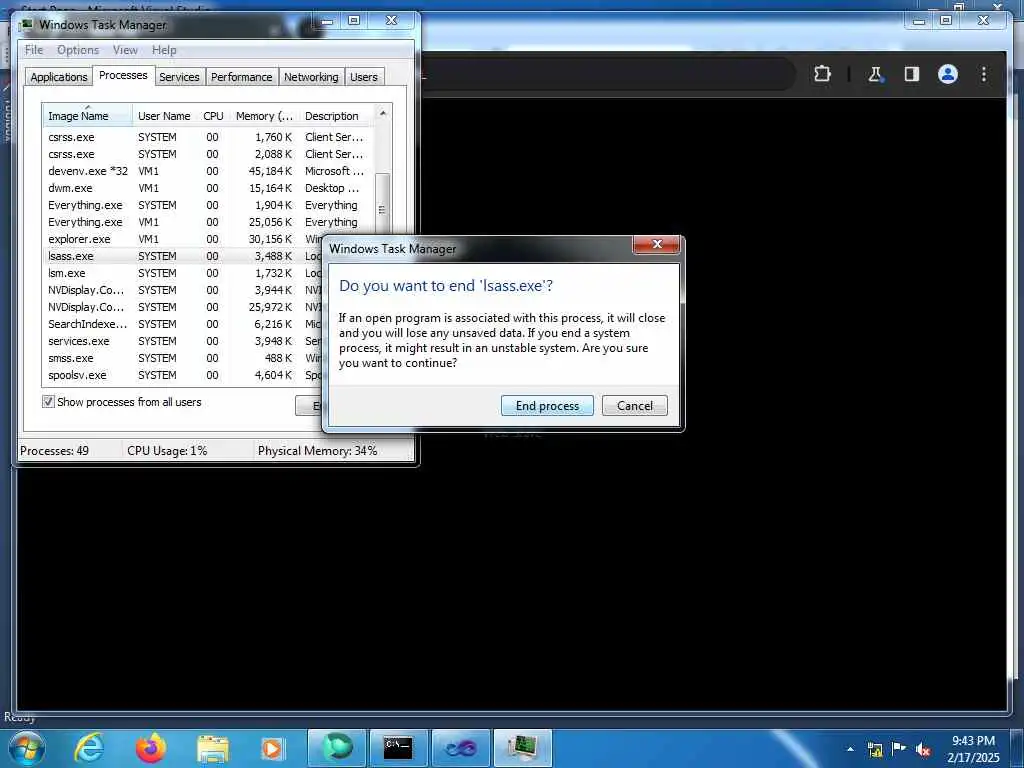Open the Action Center flag tray icon
The height and width of the screenshot is (768, 1024).
coord(899,749)
